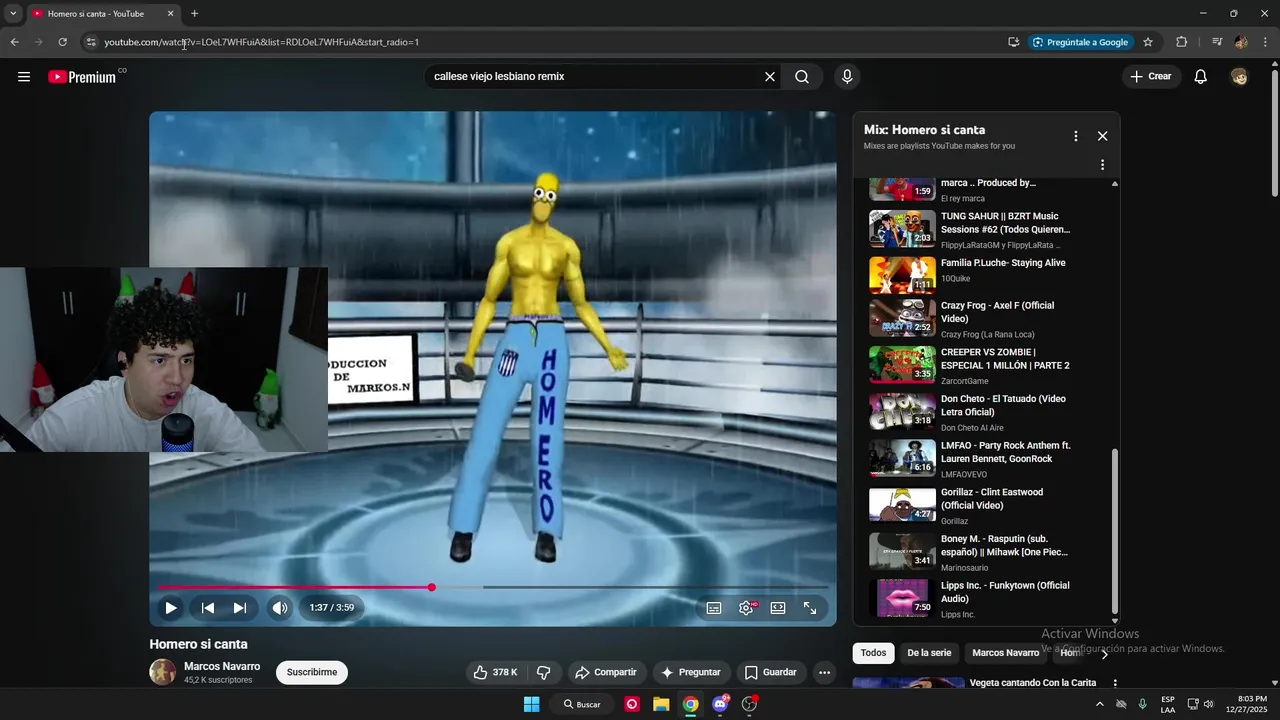Go back in browser history
The width and height of the screenshot is (1280, 720).
(x=14, y=42)
